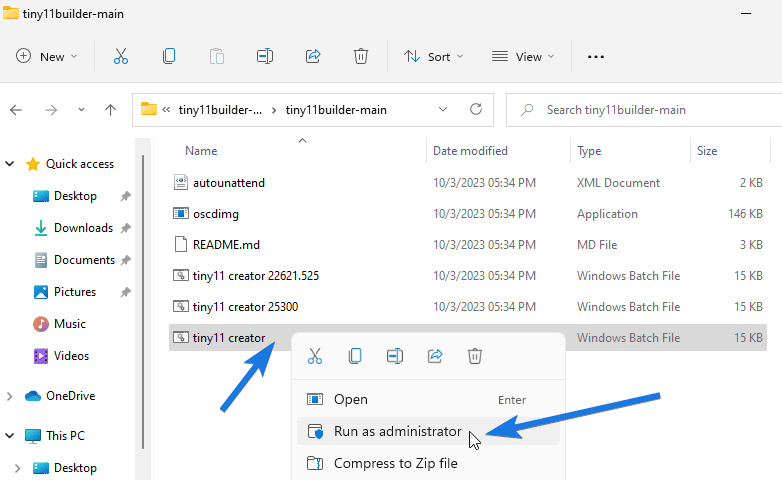This screenshot has height=480, width=782.
Task: Click the tiny11 creator 25300 batch icon
Action: (x=181, y=306)
